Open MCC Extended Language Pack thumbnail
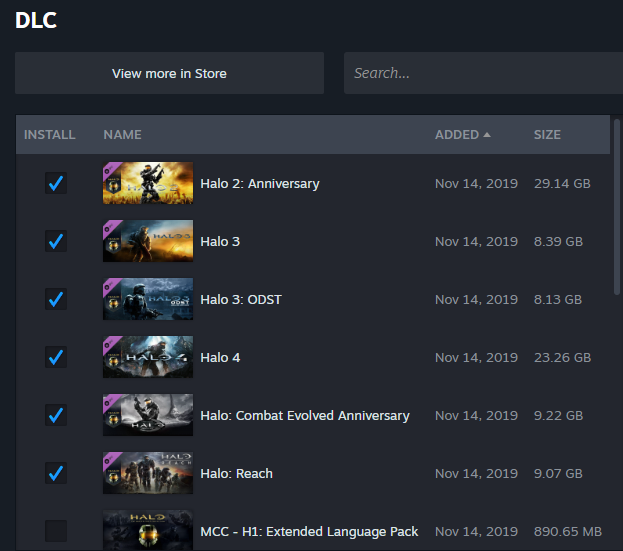The image size is (623, 551). pos(148,530)
